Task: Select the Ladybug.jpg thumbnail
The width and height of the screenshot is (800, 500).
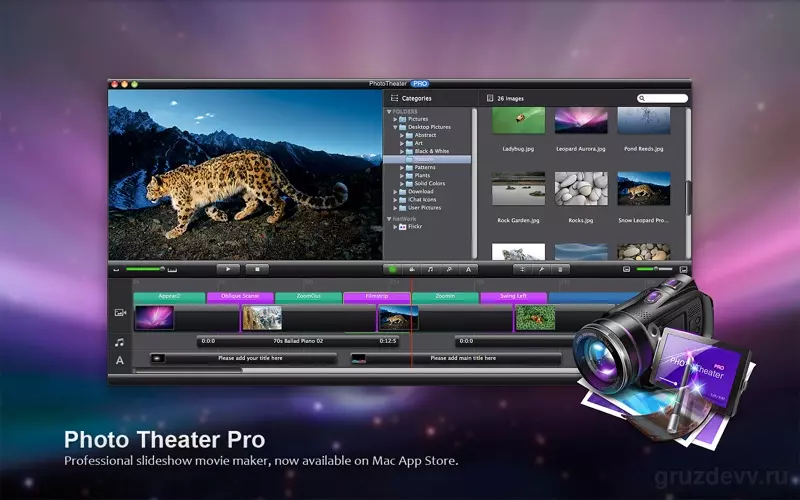Action: coord(518,120)
